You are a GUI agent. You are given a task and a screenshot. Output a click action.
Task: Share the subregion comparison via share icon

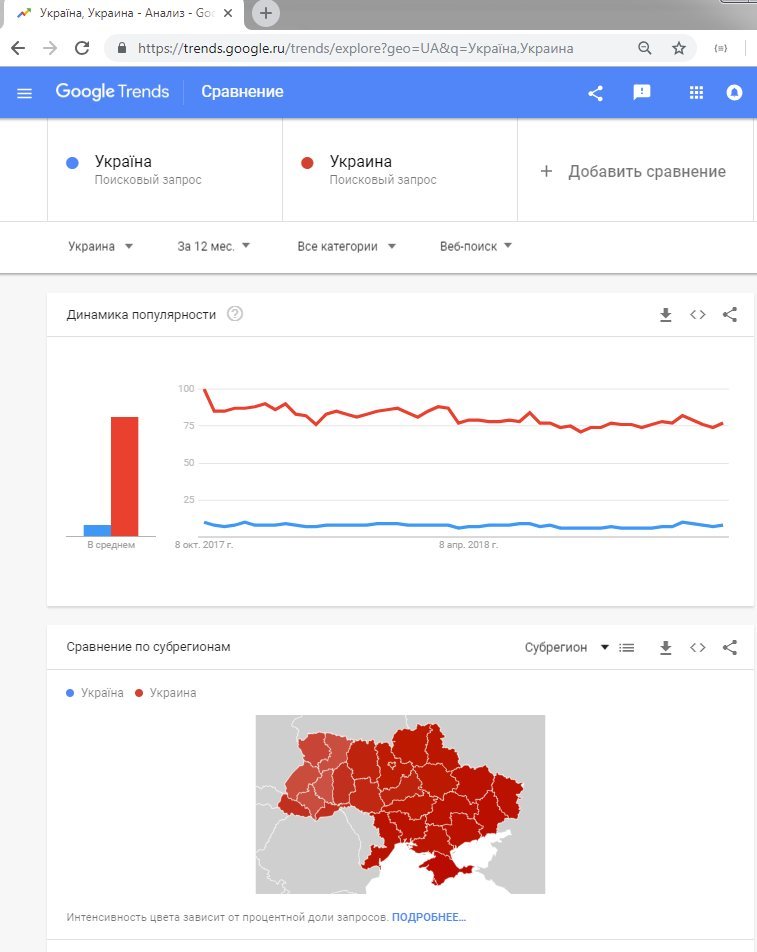pyautogui.click(x=729, y=647)
